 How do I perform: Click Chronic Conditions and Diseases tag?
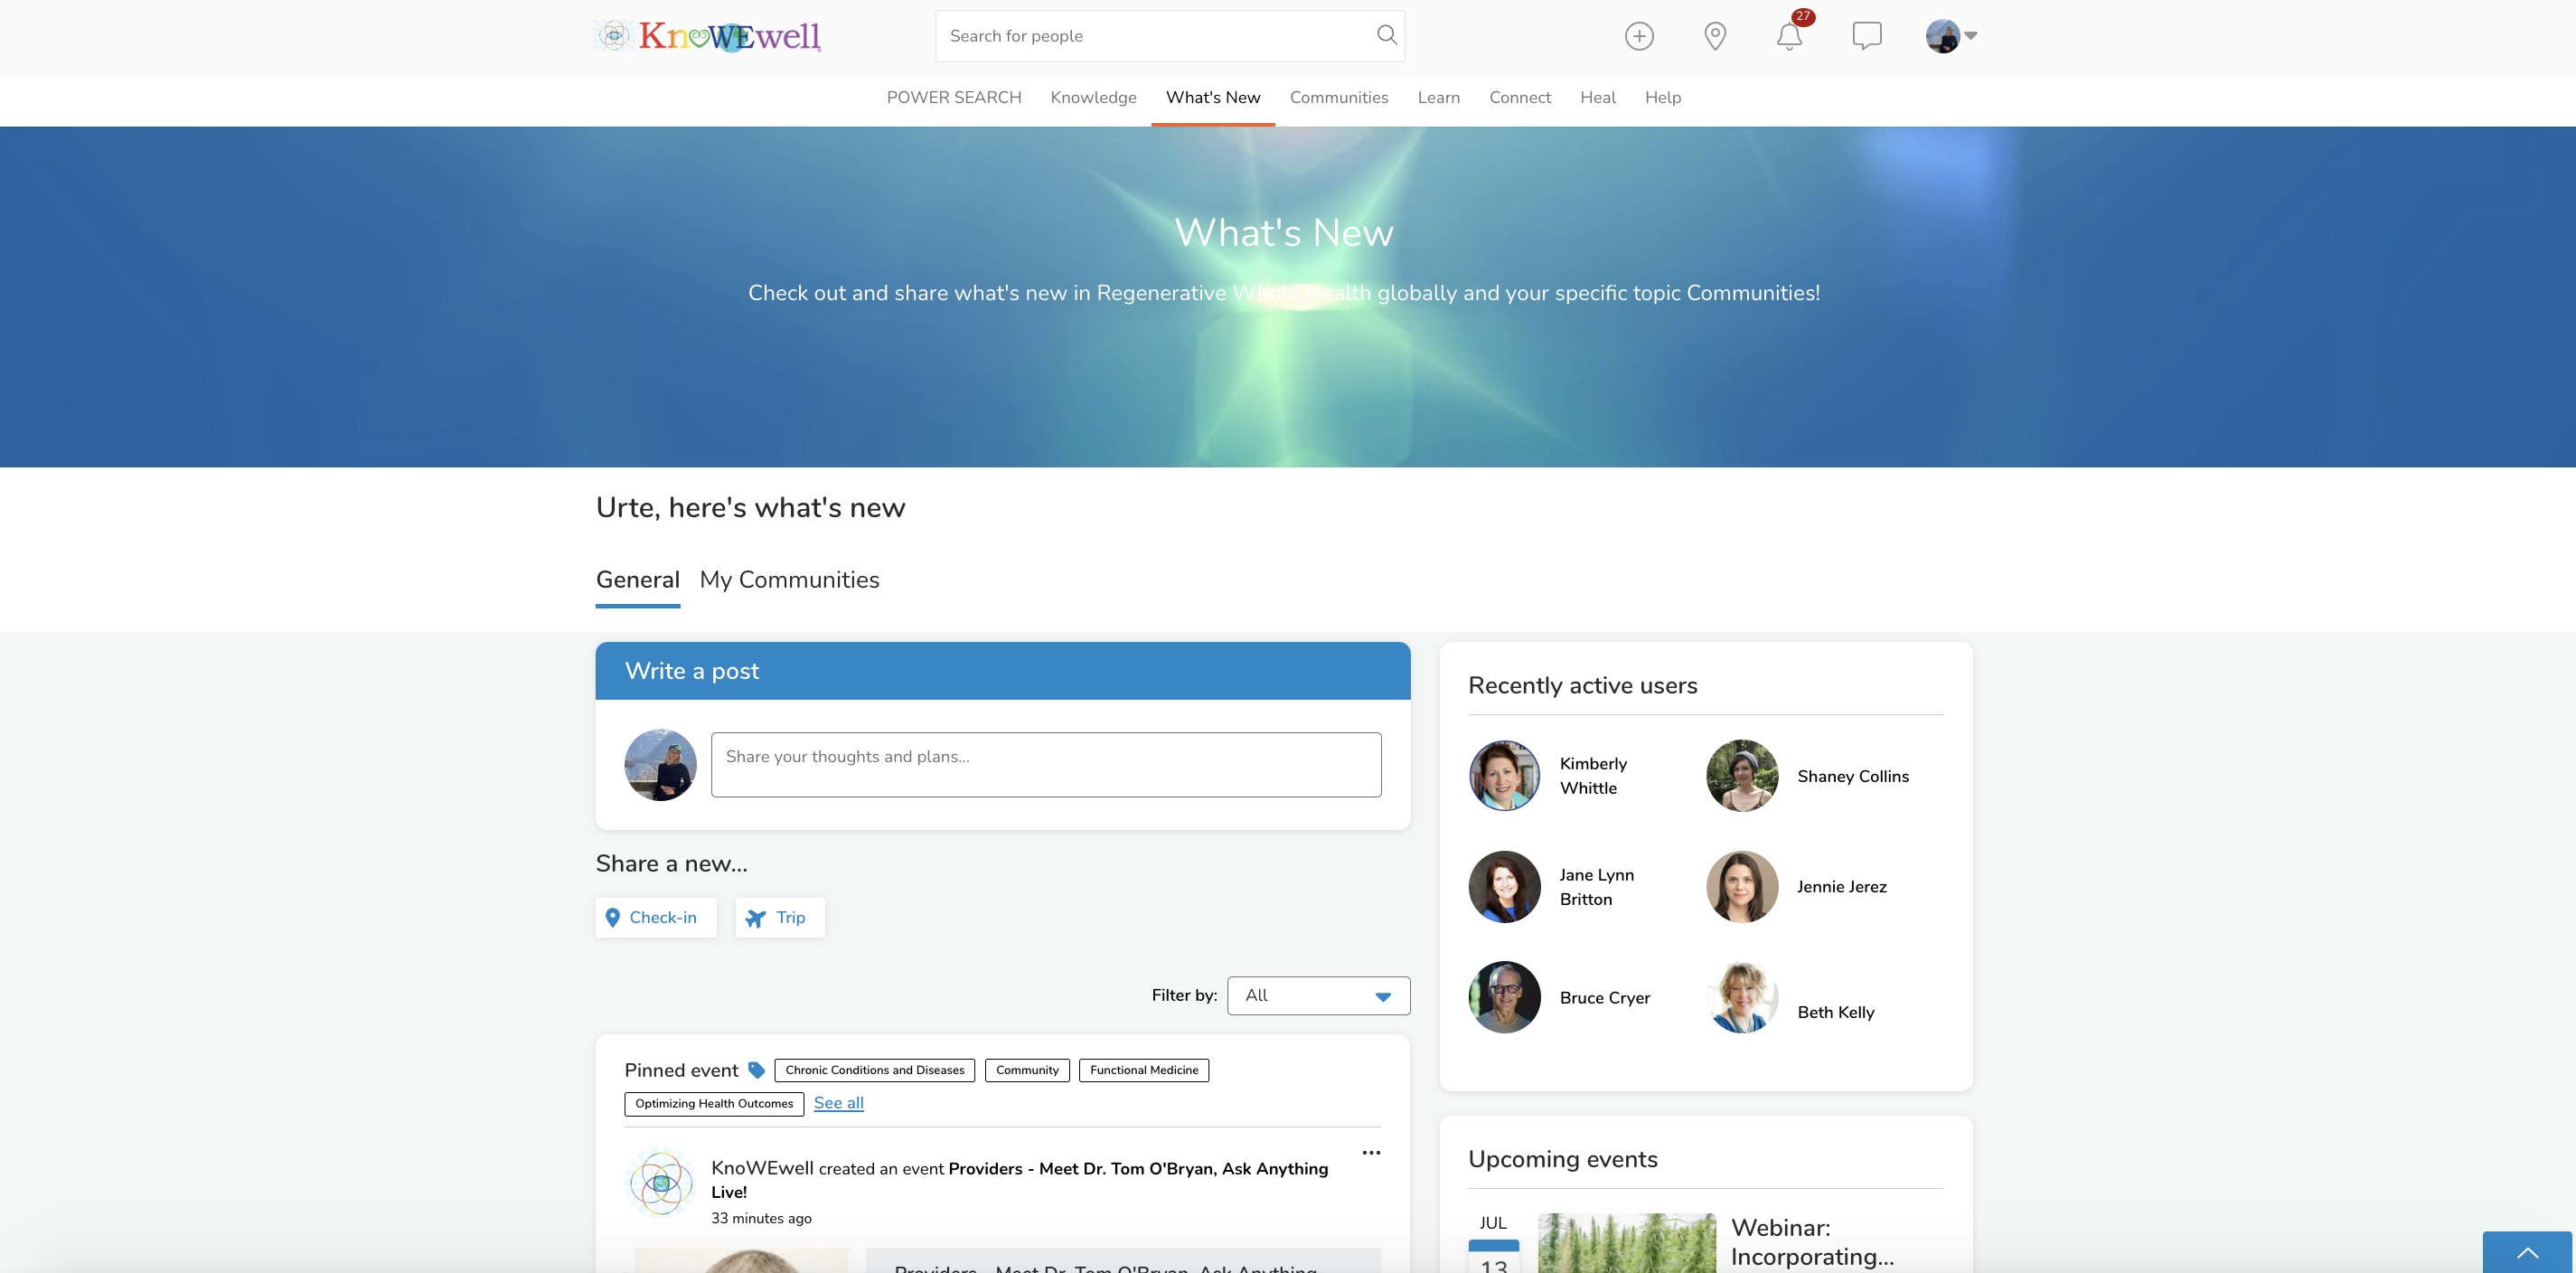click(874, 1070)
